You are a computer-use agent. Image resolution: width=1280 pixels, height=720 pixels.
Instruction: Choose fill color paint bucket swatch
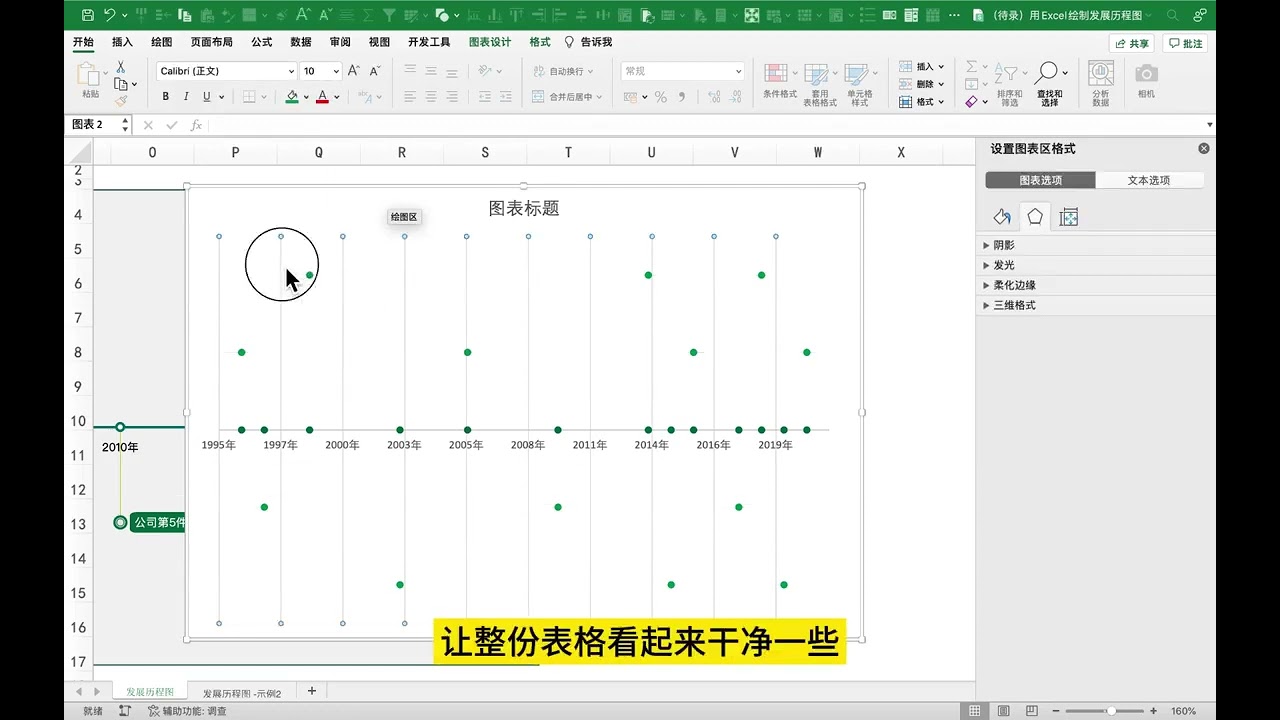[x=291, y=97]
